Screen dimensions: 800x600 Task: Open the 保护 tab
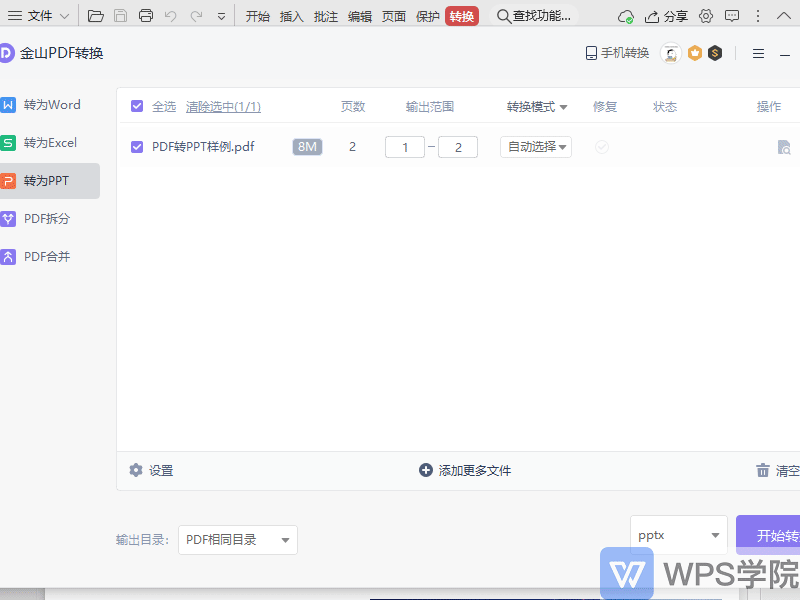pos(428,16)
